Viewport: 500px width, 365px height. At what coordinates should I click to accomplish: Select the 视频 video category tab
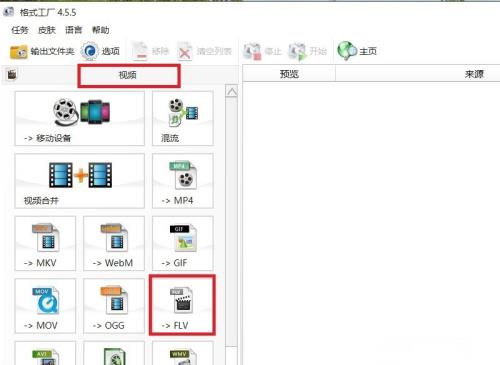[x=129, y=75]
